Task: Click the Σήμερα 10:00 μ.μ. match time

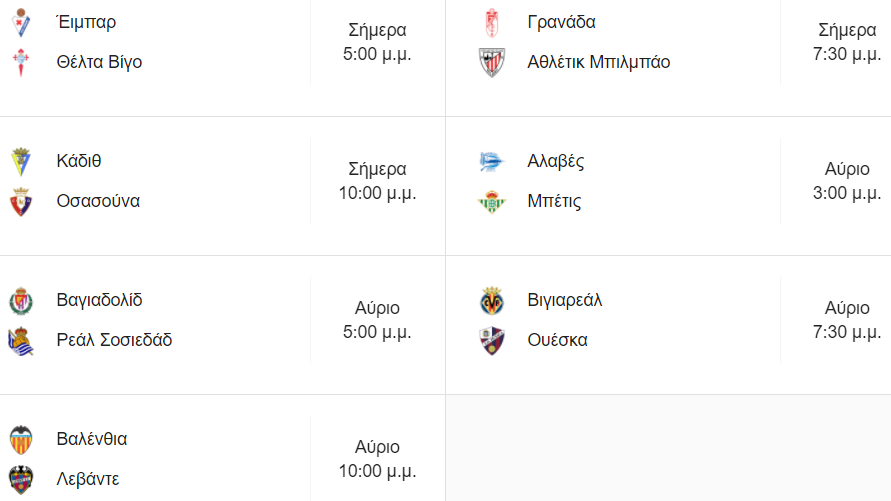Action: [x=377, y=181]
